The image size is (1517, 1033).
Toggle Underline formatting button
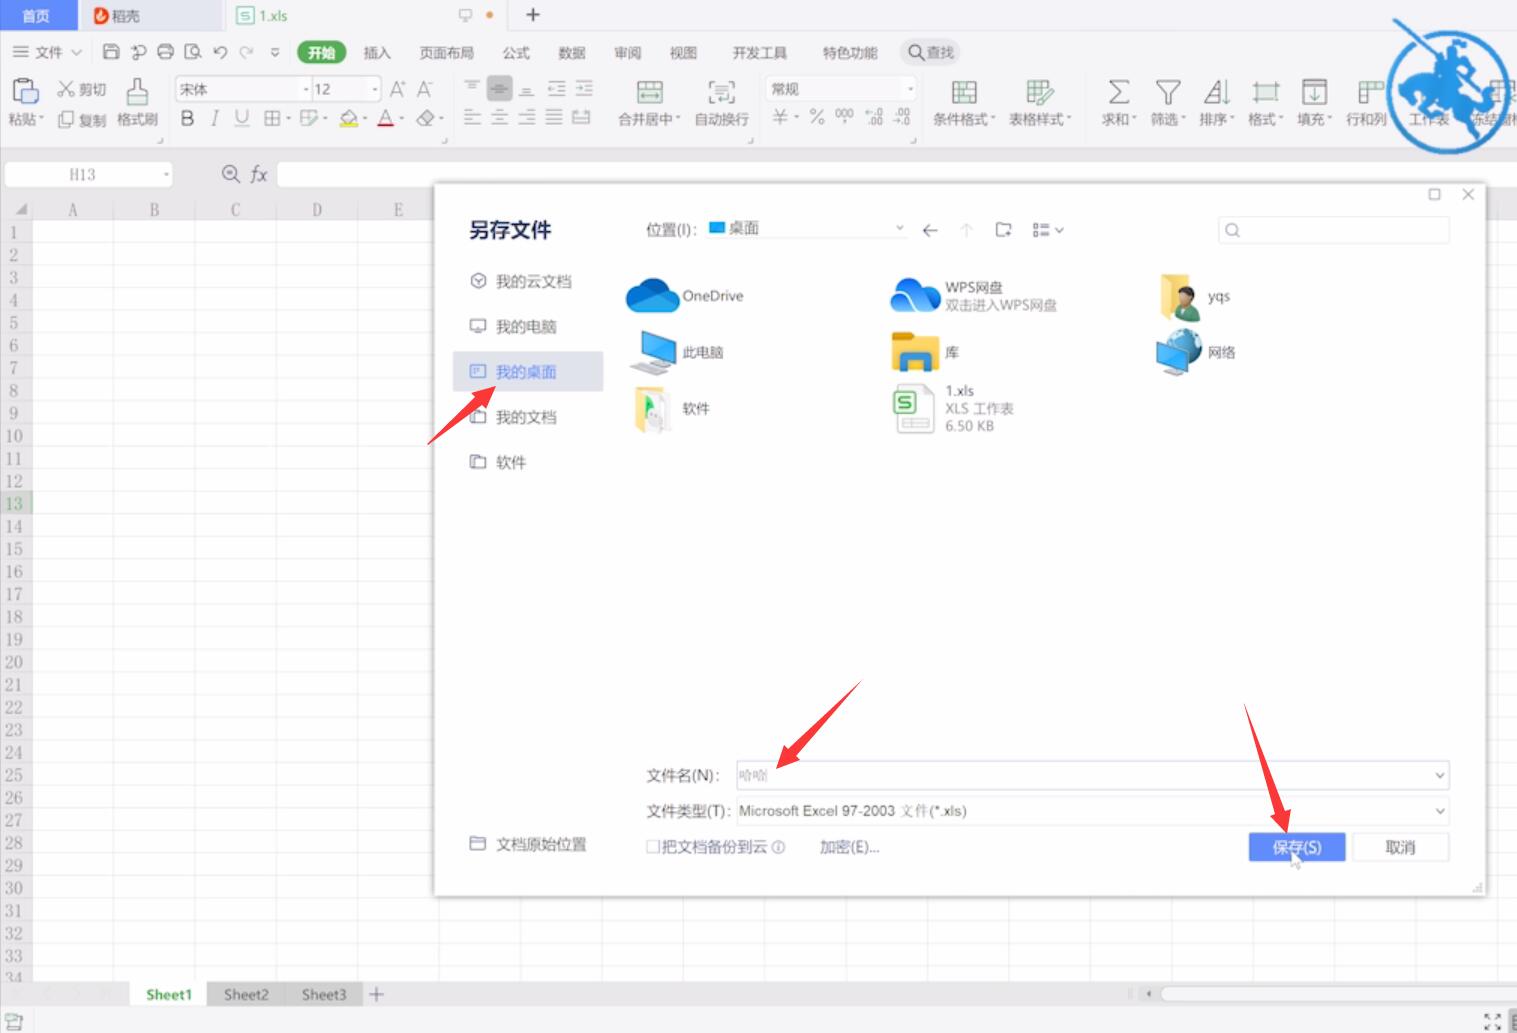[241, 118]
